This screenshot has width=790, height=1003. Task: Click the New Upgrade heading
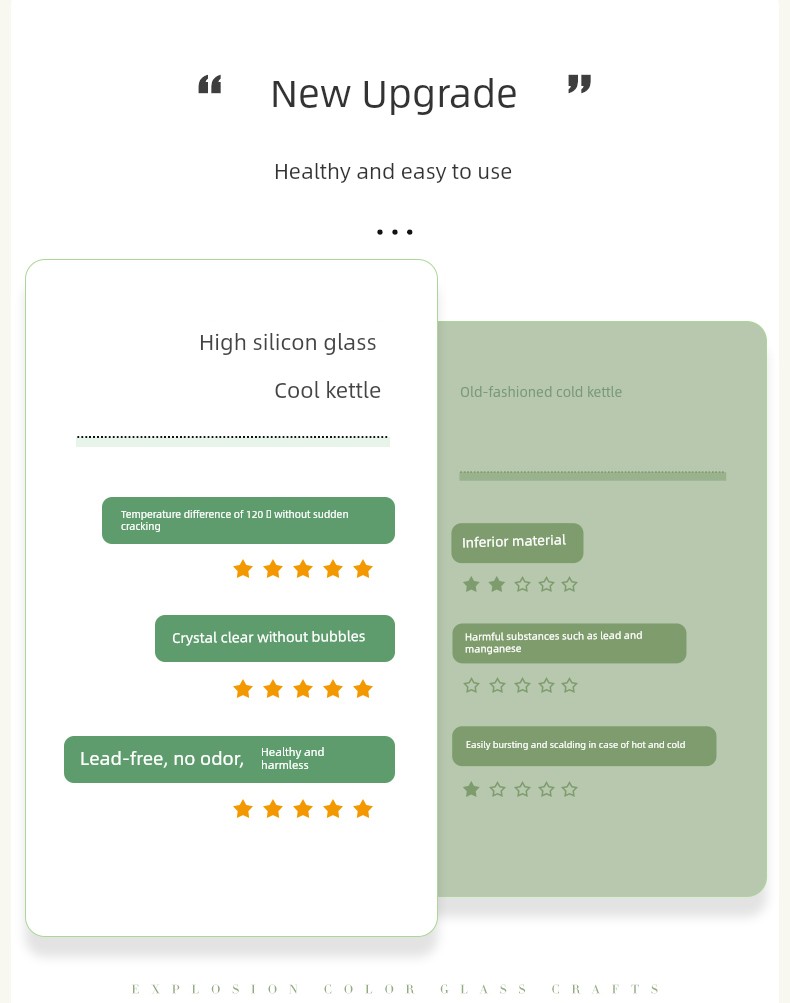click(394, 95)
